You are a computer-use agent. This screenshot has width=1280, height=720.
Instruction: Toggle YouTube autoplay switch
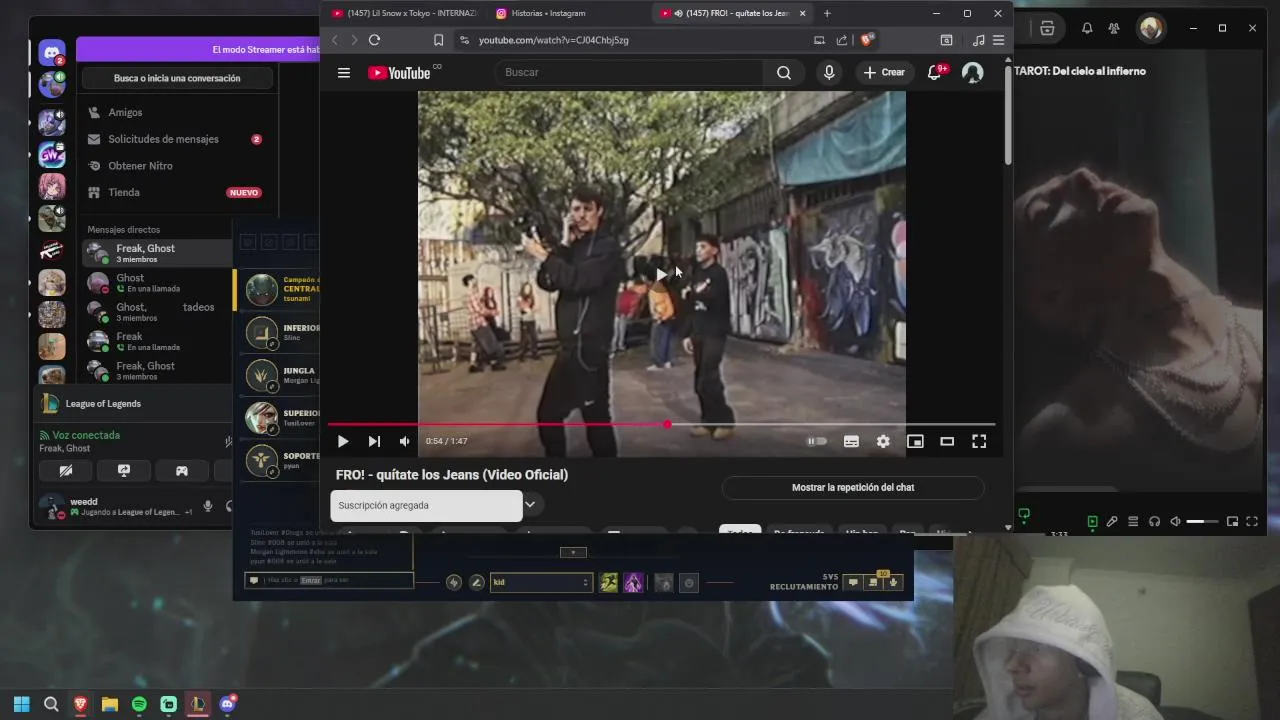pos(817,441)
